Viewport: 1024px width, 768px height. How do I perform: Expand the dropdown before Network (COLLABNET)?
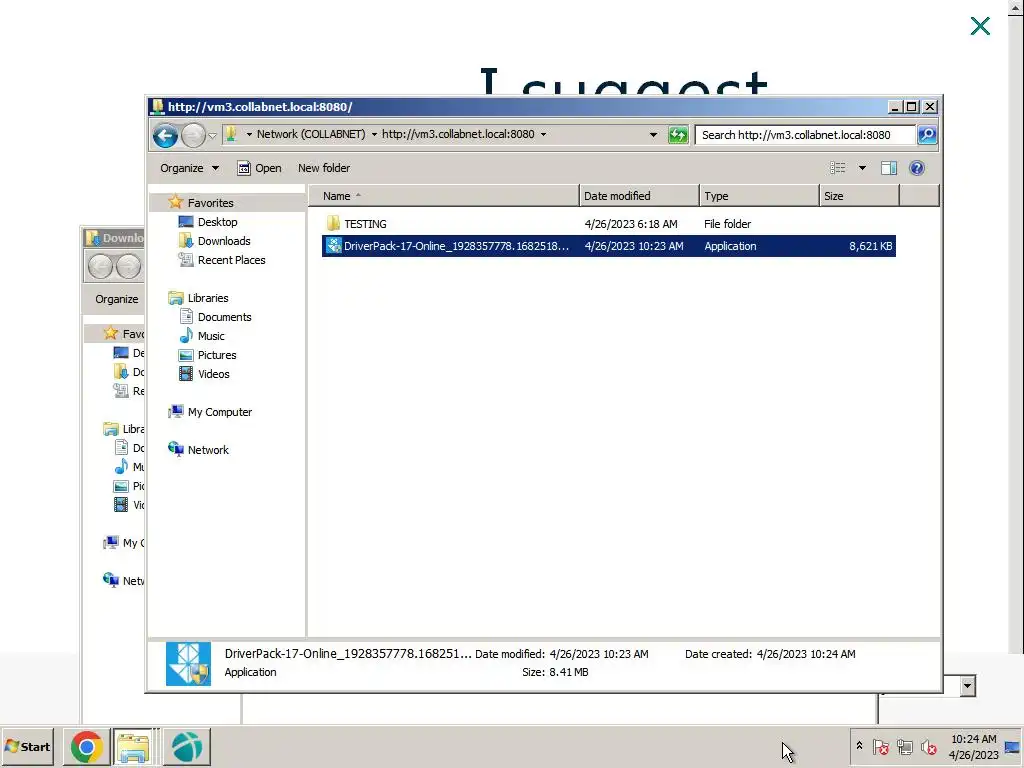249,135
